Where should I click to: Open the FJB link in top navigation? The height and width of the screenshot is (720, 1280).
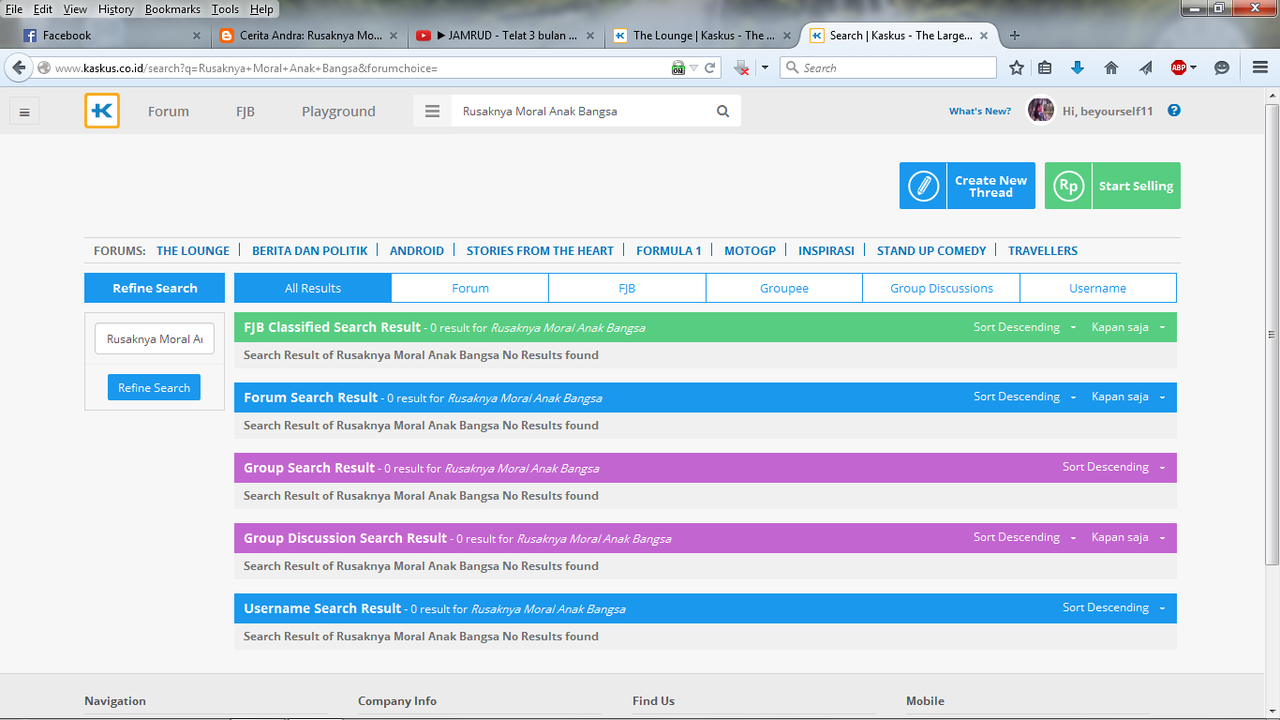(x=245, y=111)
